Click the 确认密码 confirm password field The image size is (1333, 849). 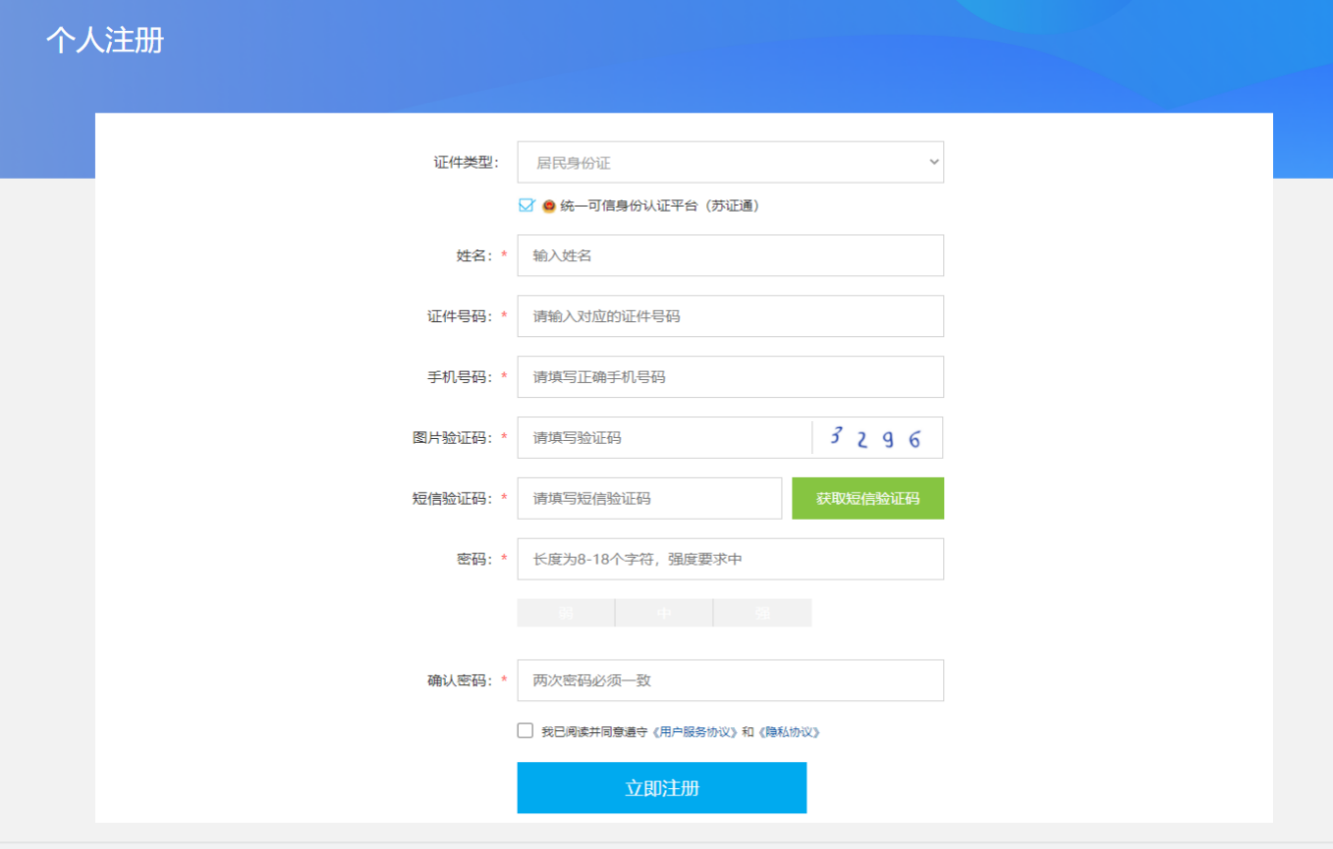tap(730, 680)
